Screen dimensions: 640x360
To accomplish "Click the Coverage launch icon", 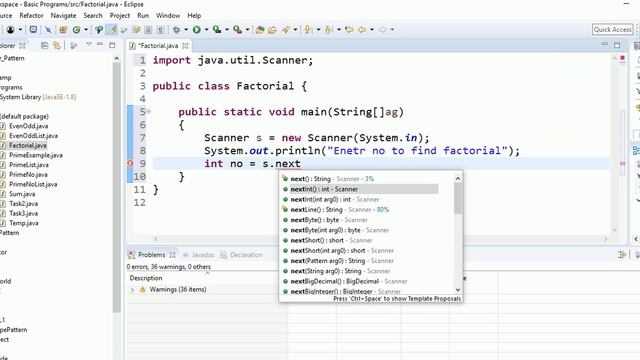I will (217, 29).
